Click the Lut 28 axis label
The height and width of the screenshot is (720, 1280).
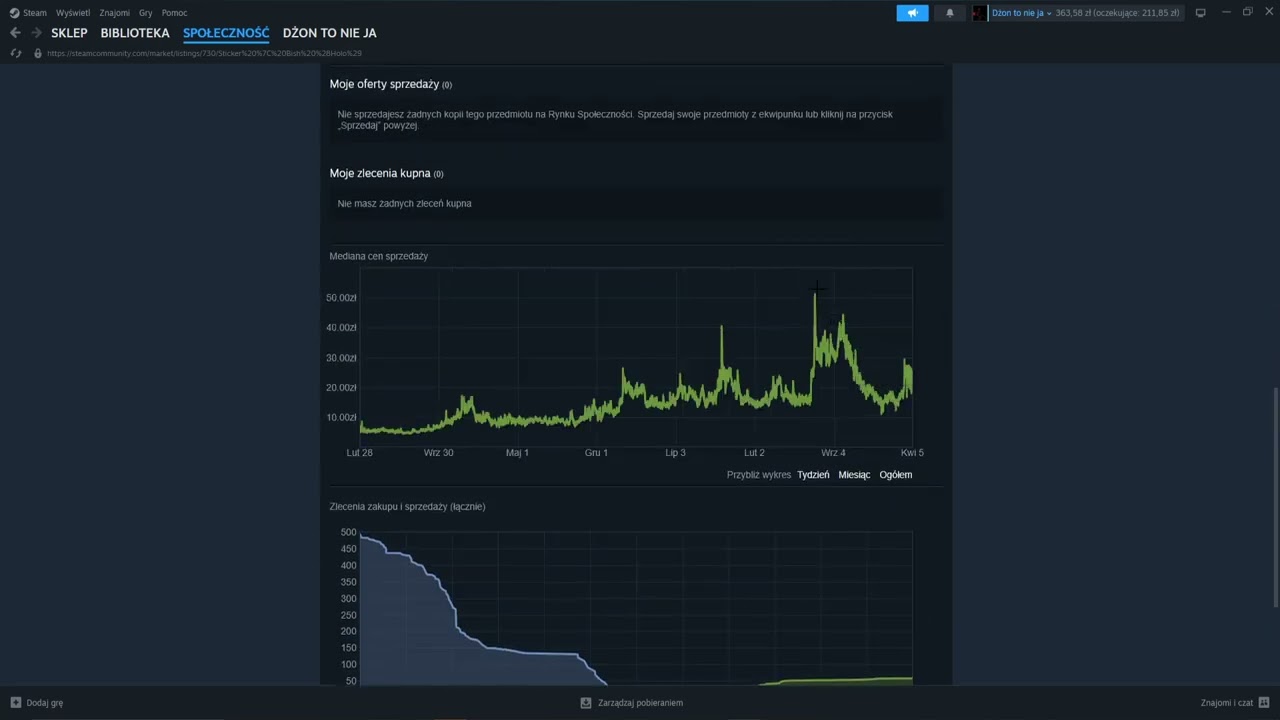359,452
